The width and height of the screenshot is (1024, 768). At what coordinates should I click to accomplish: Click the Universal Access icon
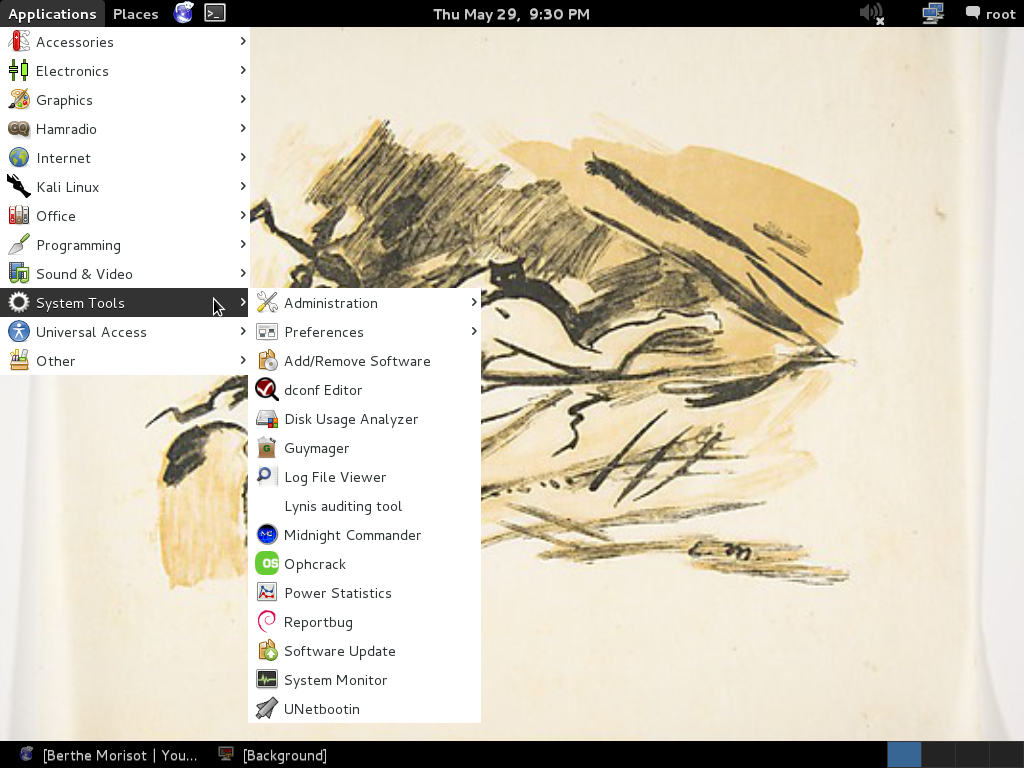pyautogui.click(x=19, y=332)
